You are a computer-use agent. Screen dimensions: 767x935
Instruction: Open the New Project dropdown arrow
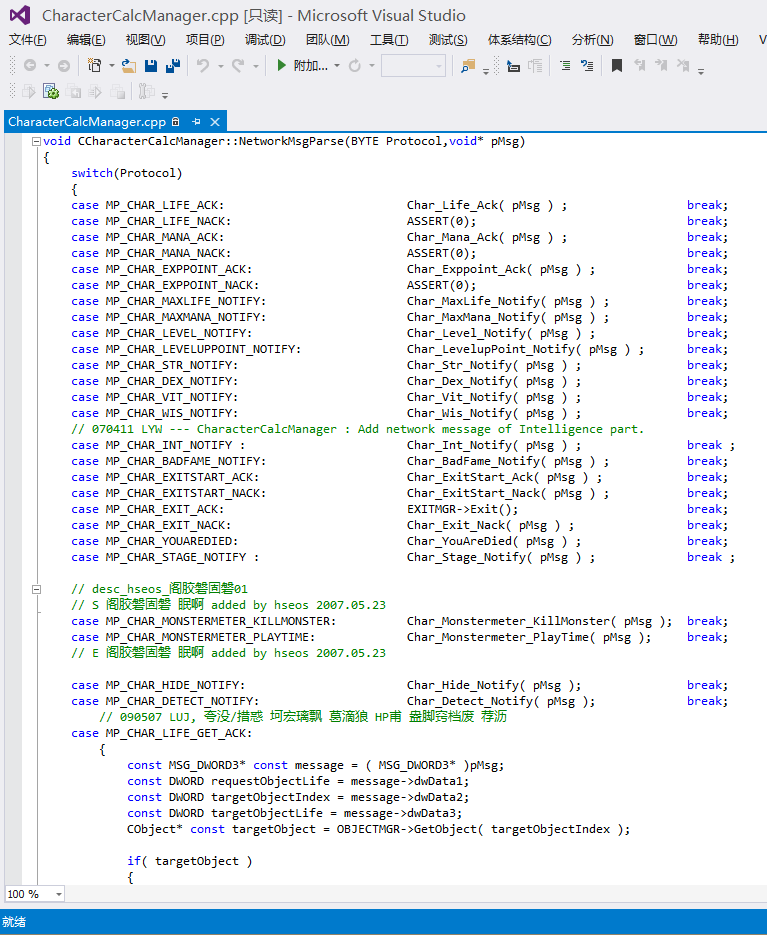[112, 66]
